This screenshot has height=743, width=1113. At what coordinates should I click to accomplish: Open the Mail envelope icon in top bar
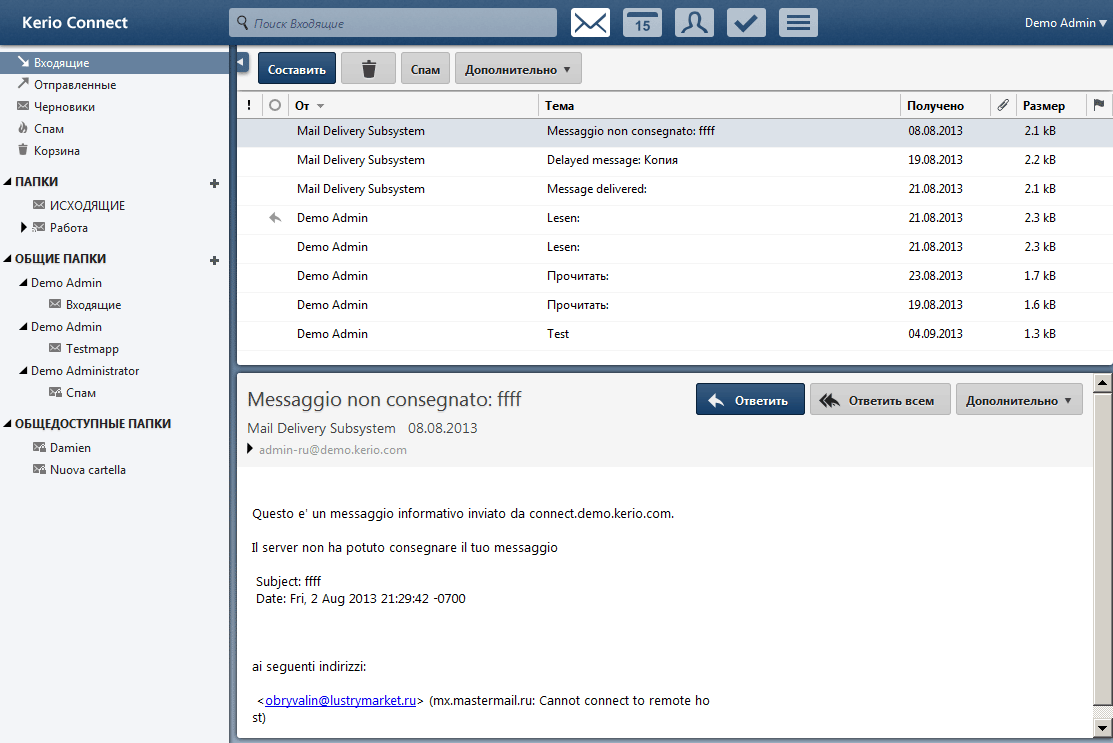point(590,23)
